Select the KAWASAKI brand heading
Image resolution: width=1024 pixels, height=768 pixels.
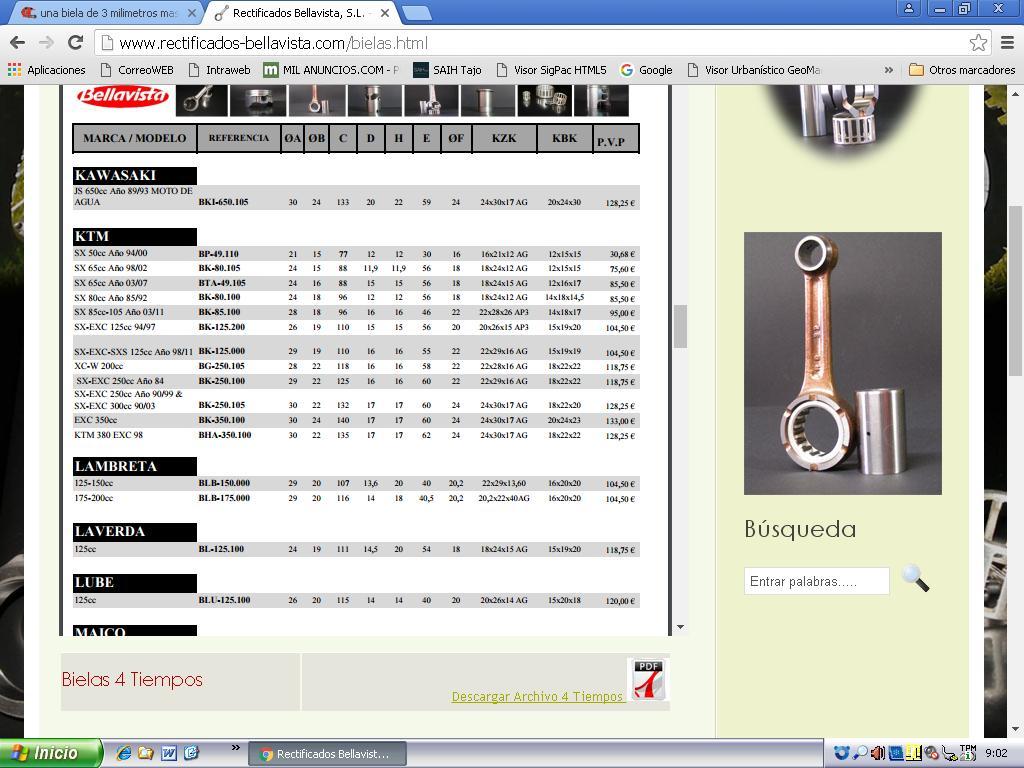coord(135,175)
